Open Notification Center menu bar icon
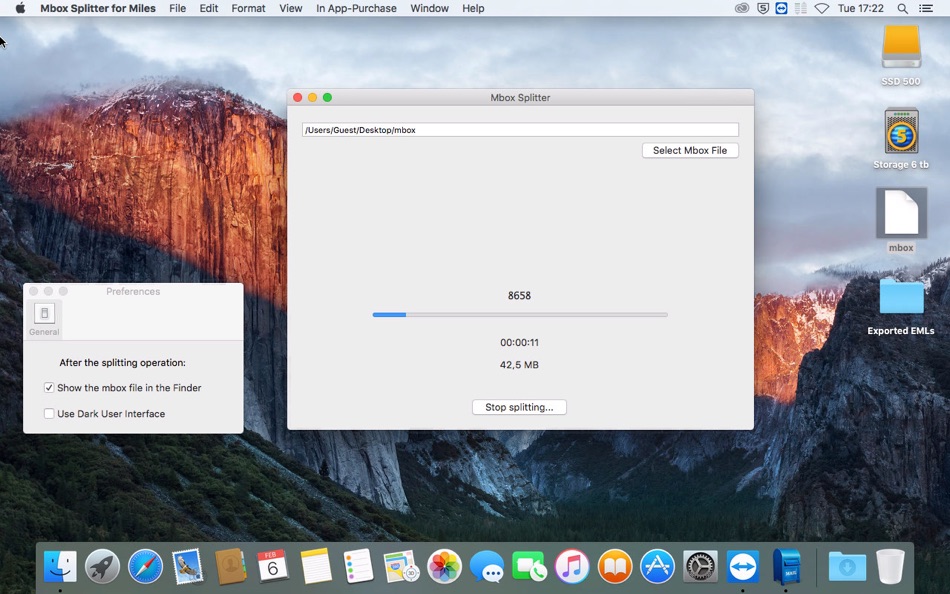Image resolution: width=950 pixels, height=594 pixels. point(926,8)
